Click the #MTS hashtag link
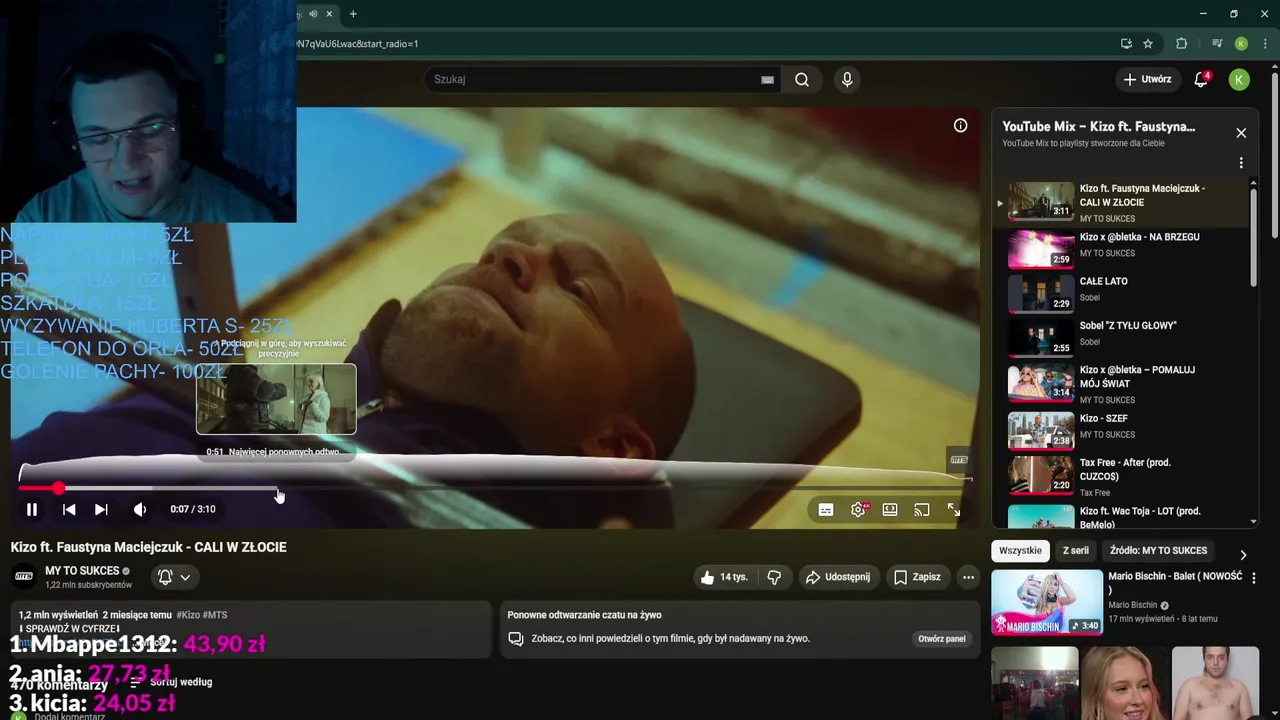This screenshot has height=720, width=1280. [215, 615]
